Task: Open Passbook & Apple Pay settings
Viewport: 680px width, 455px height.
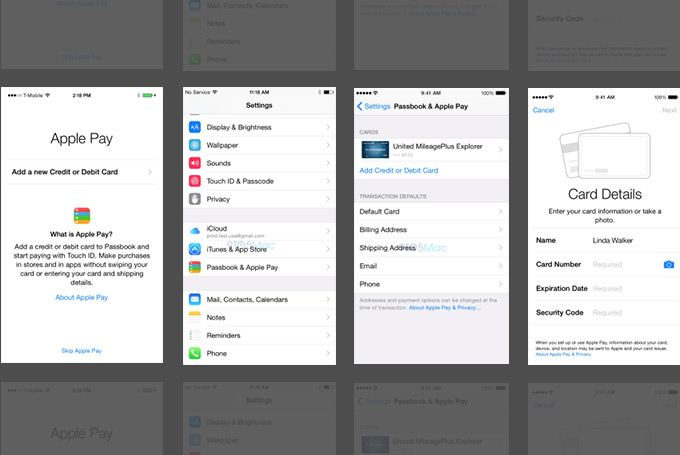Action: tap(259, 267)
